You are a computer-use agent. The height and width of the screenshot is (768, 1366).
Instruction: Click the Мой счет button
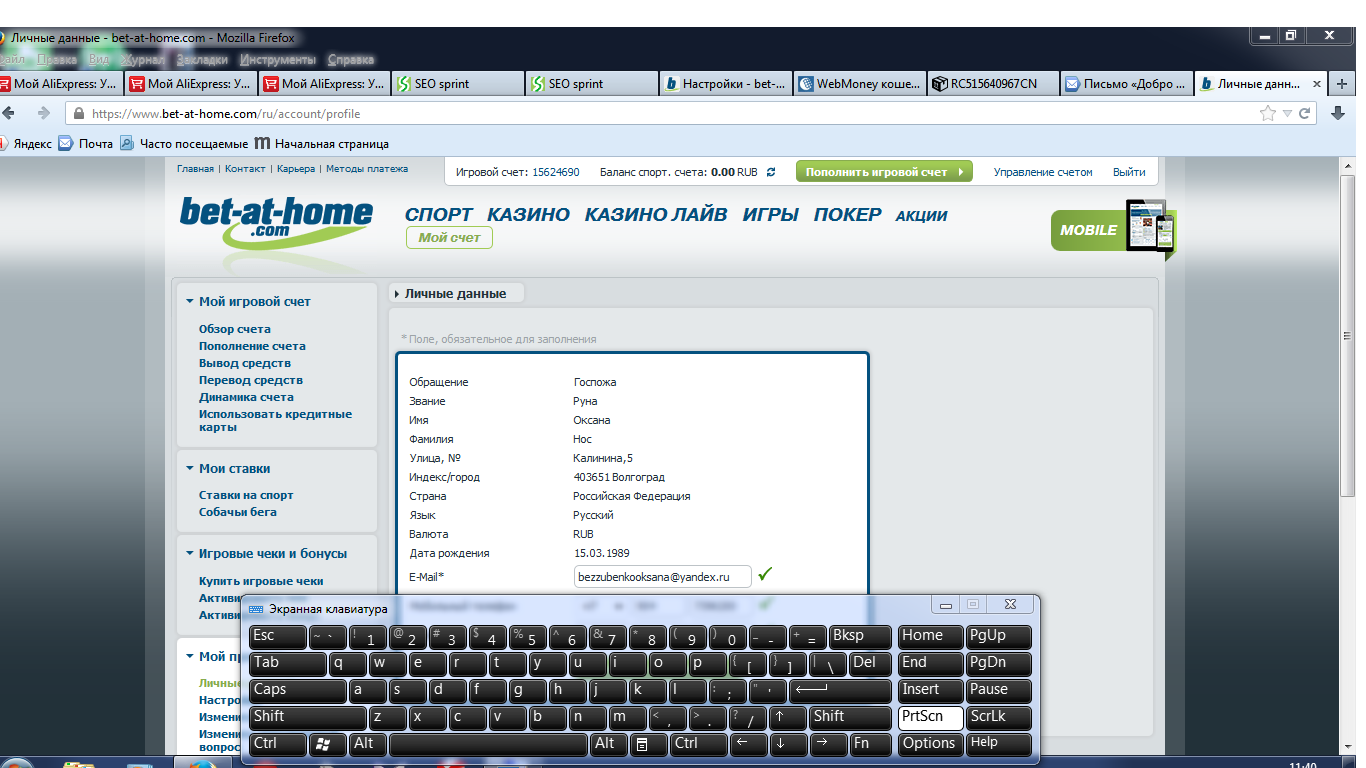pyautogui.click(x=449, y=238)
